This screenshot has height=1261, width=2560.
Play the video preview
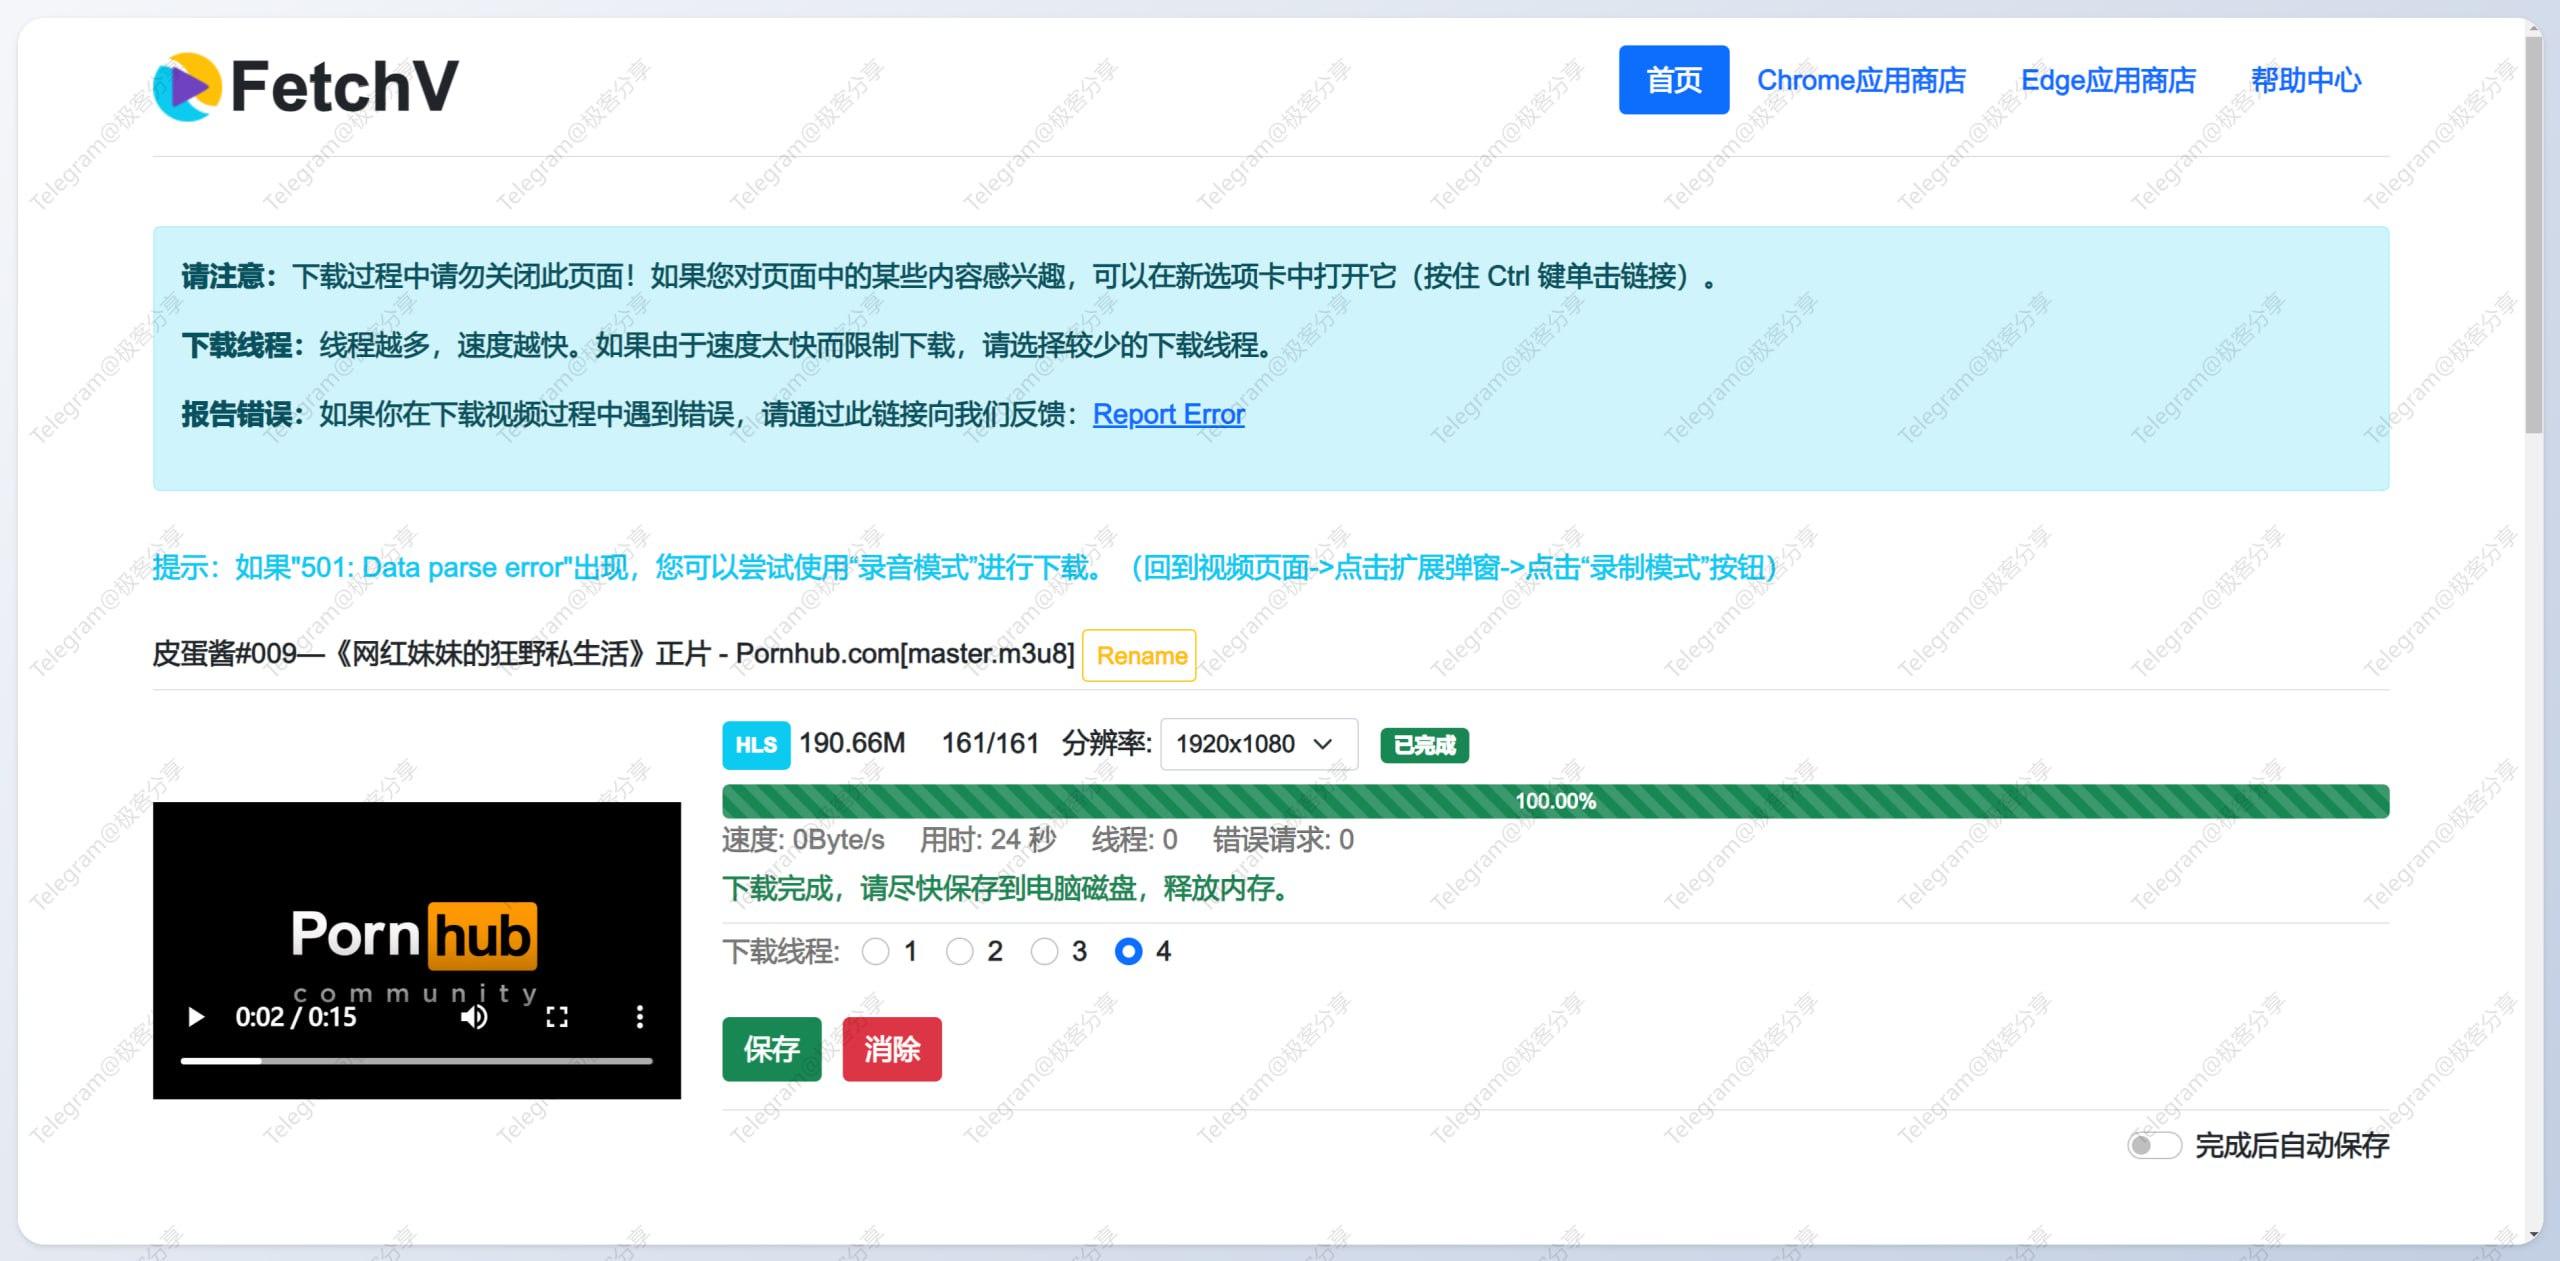pos(196,1017)
